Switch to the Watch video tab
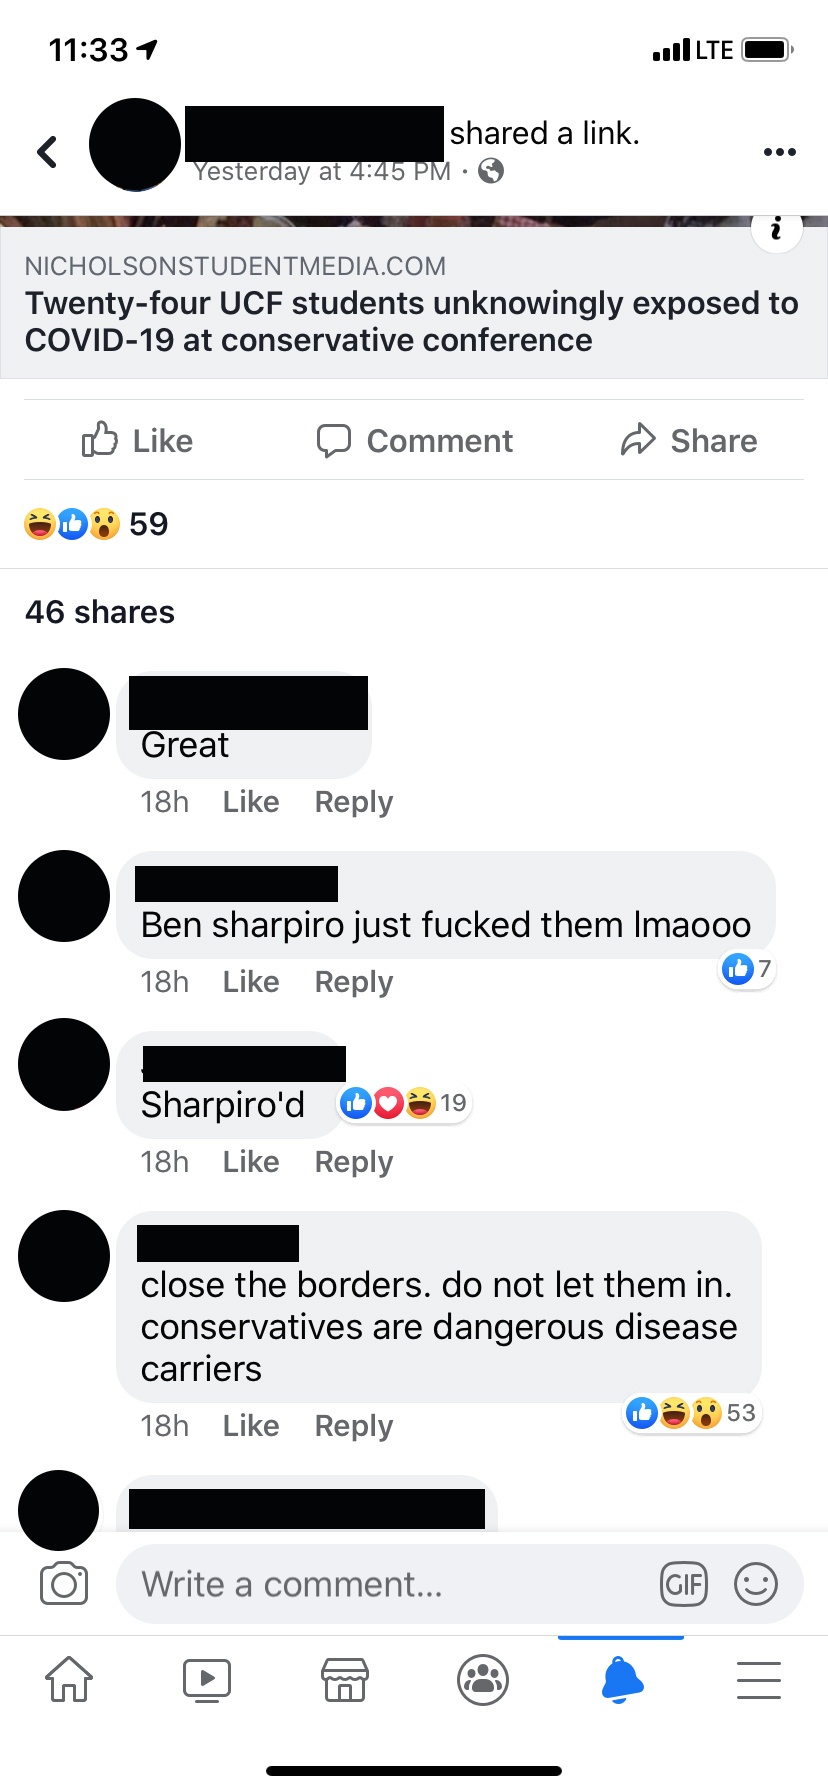828x1792 pixels. click(x=207, y=1679)
